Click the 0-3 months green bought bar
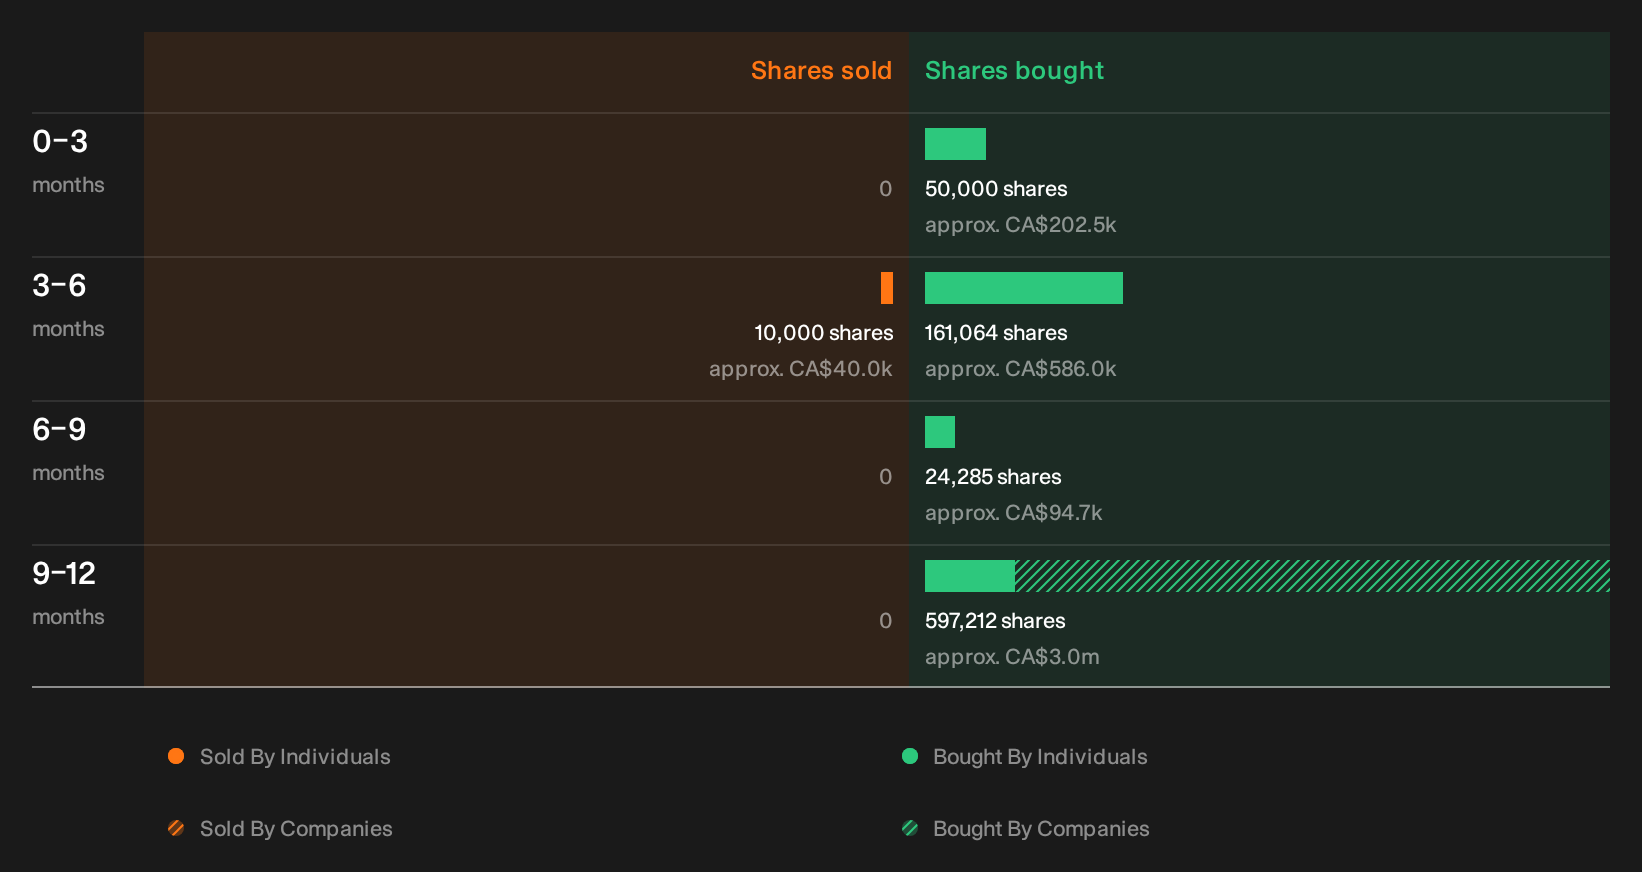The image size is (1642, 872). click(x=955, y=144)
